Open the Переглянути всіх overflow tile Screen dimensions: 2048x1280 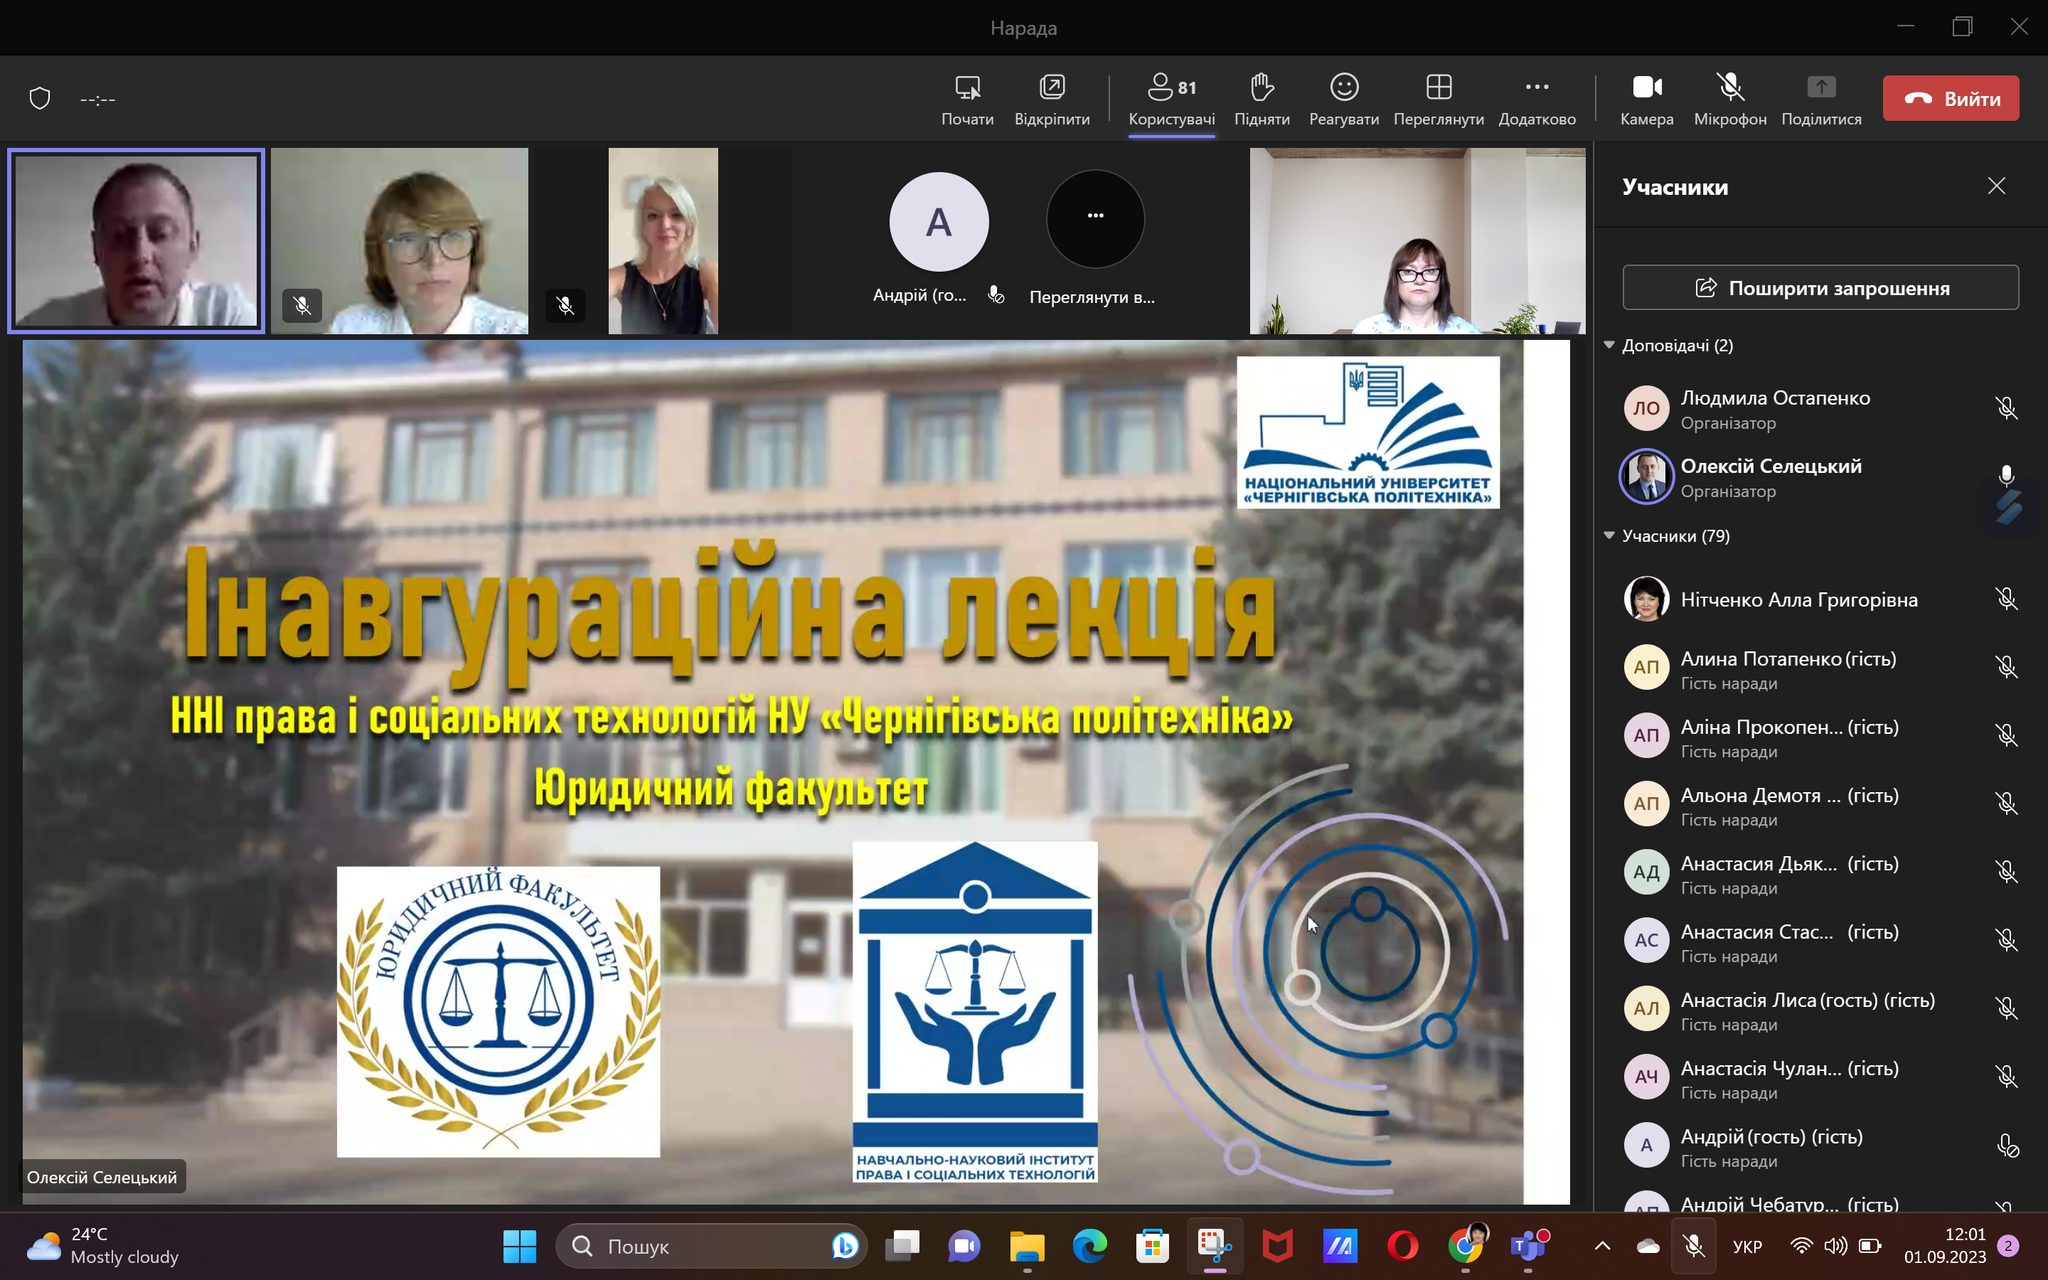[1095, 219]
